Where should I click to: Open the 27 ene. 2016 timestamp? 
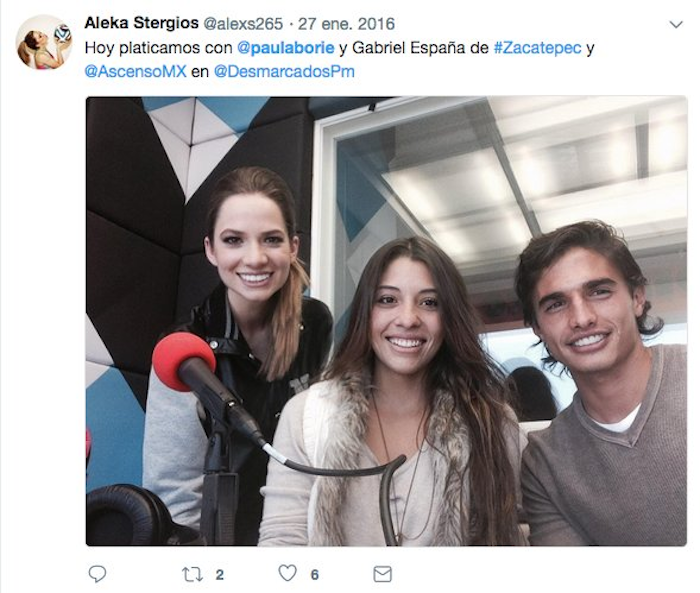[346, 24]
